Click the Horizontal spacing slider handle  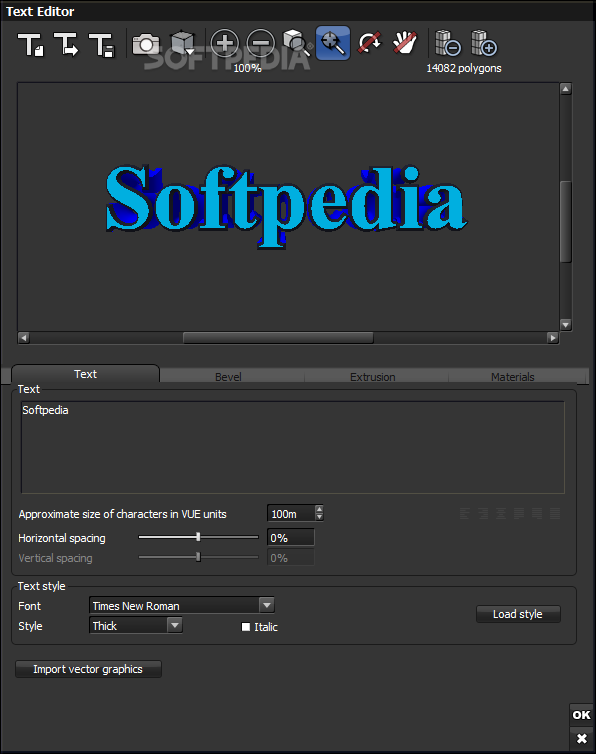[198, 537]
